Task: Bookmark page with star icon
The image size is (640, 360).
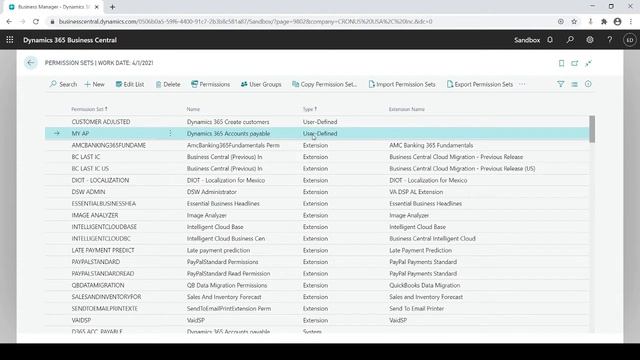Action: point(574,21)
